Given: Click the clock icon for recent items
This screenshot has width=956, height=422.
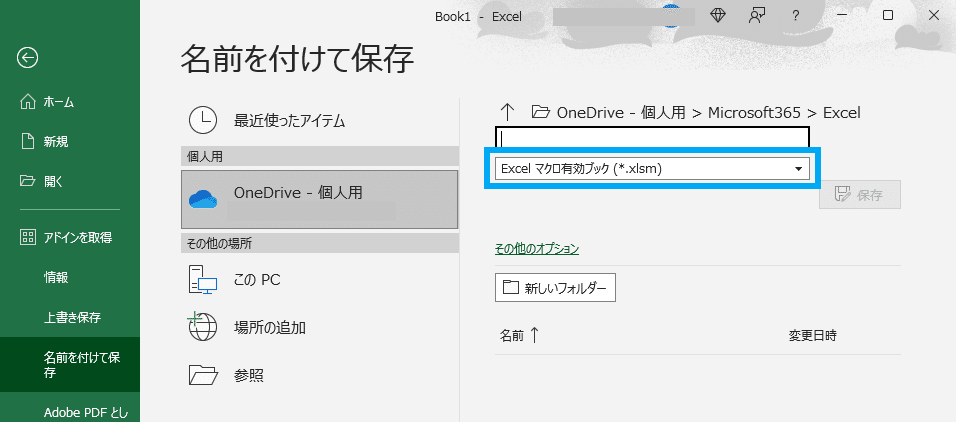Looking at the screenshot, I should point(203,120).
